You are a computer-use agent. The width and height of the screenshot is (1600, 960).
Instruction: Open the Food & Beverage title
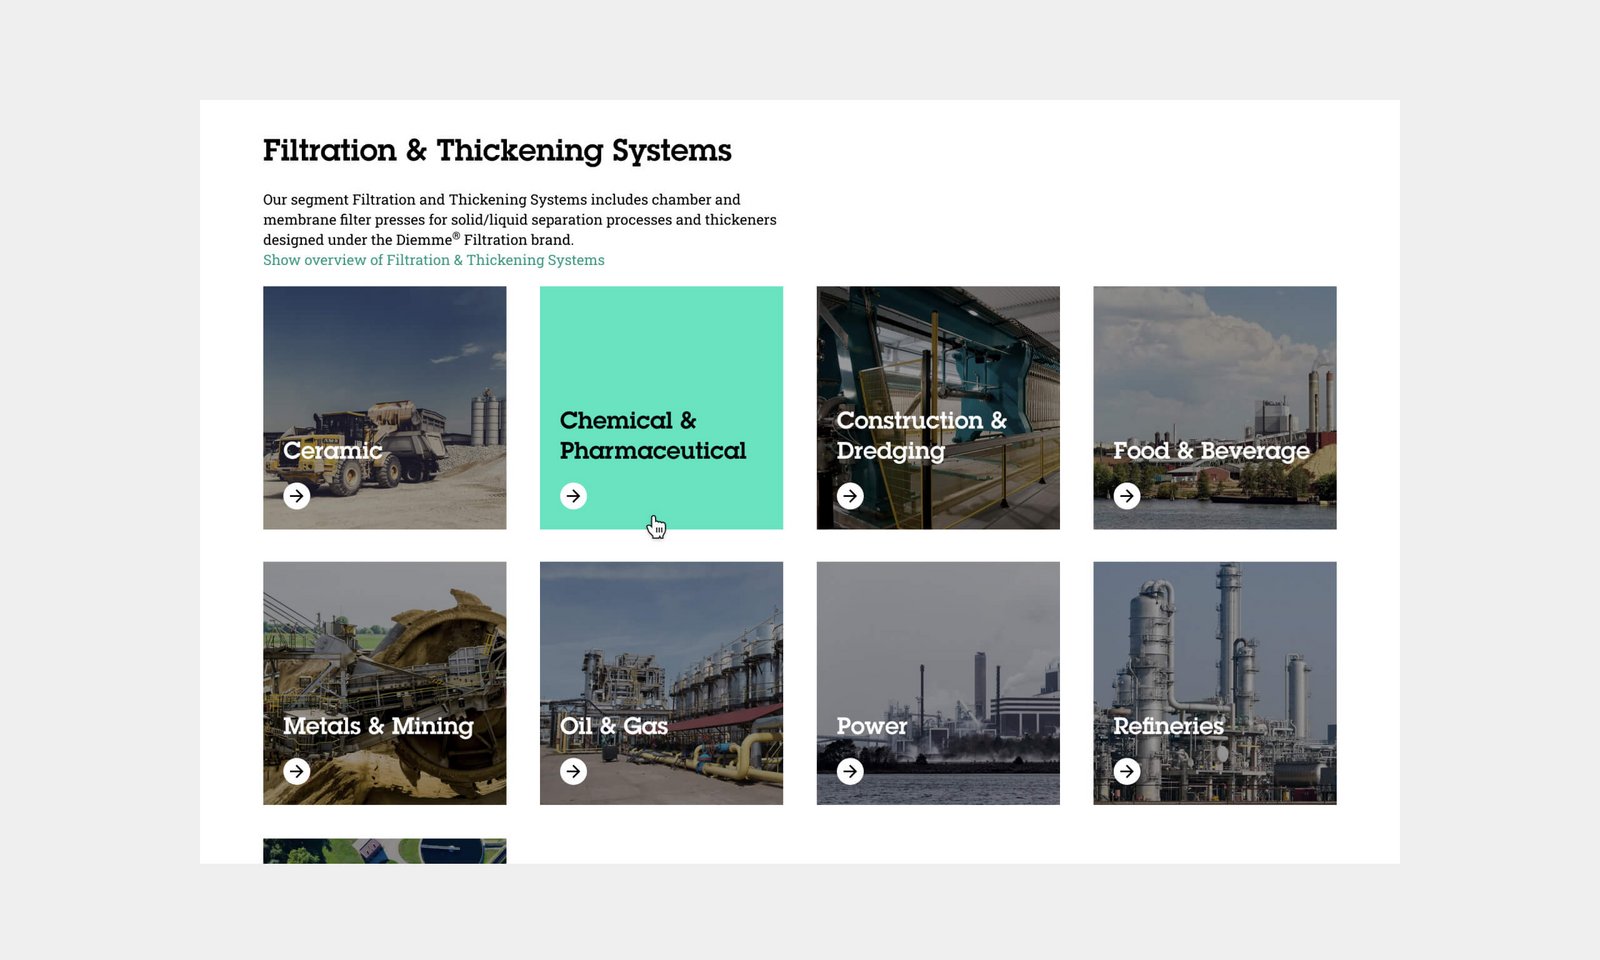(1212, 451)
